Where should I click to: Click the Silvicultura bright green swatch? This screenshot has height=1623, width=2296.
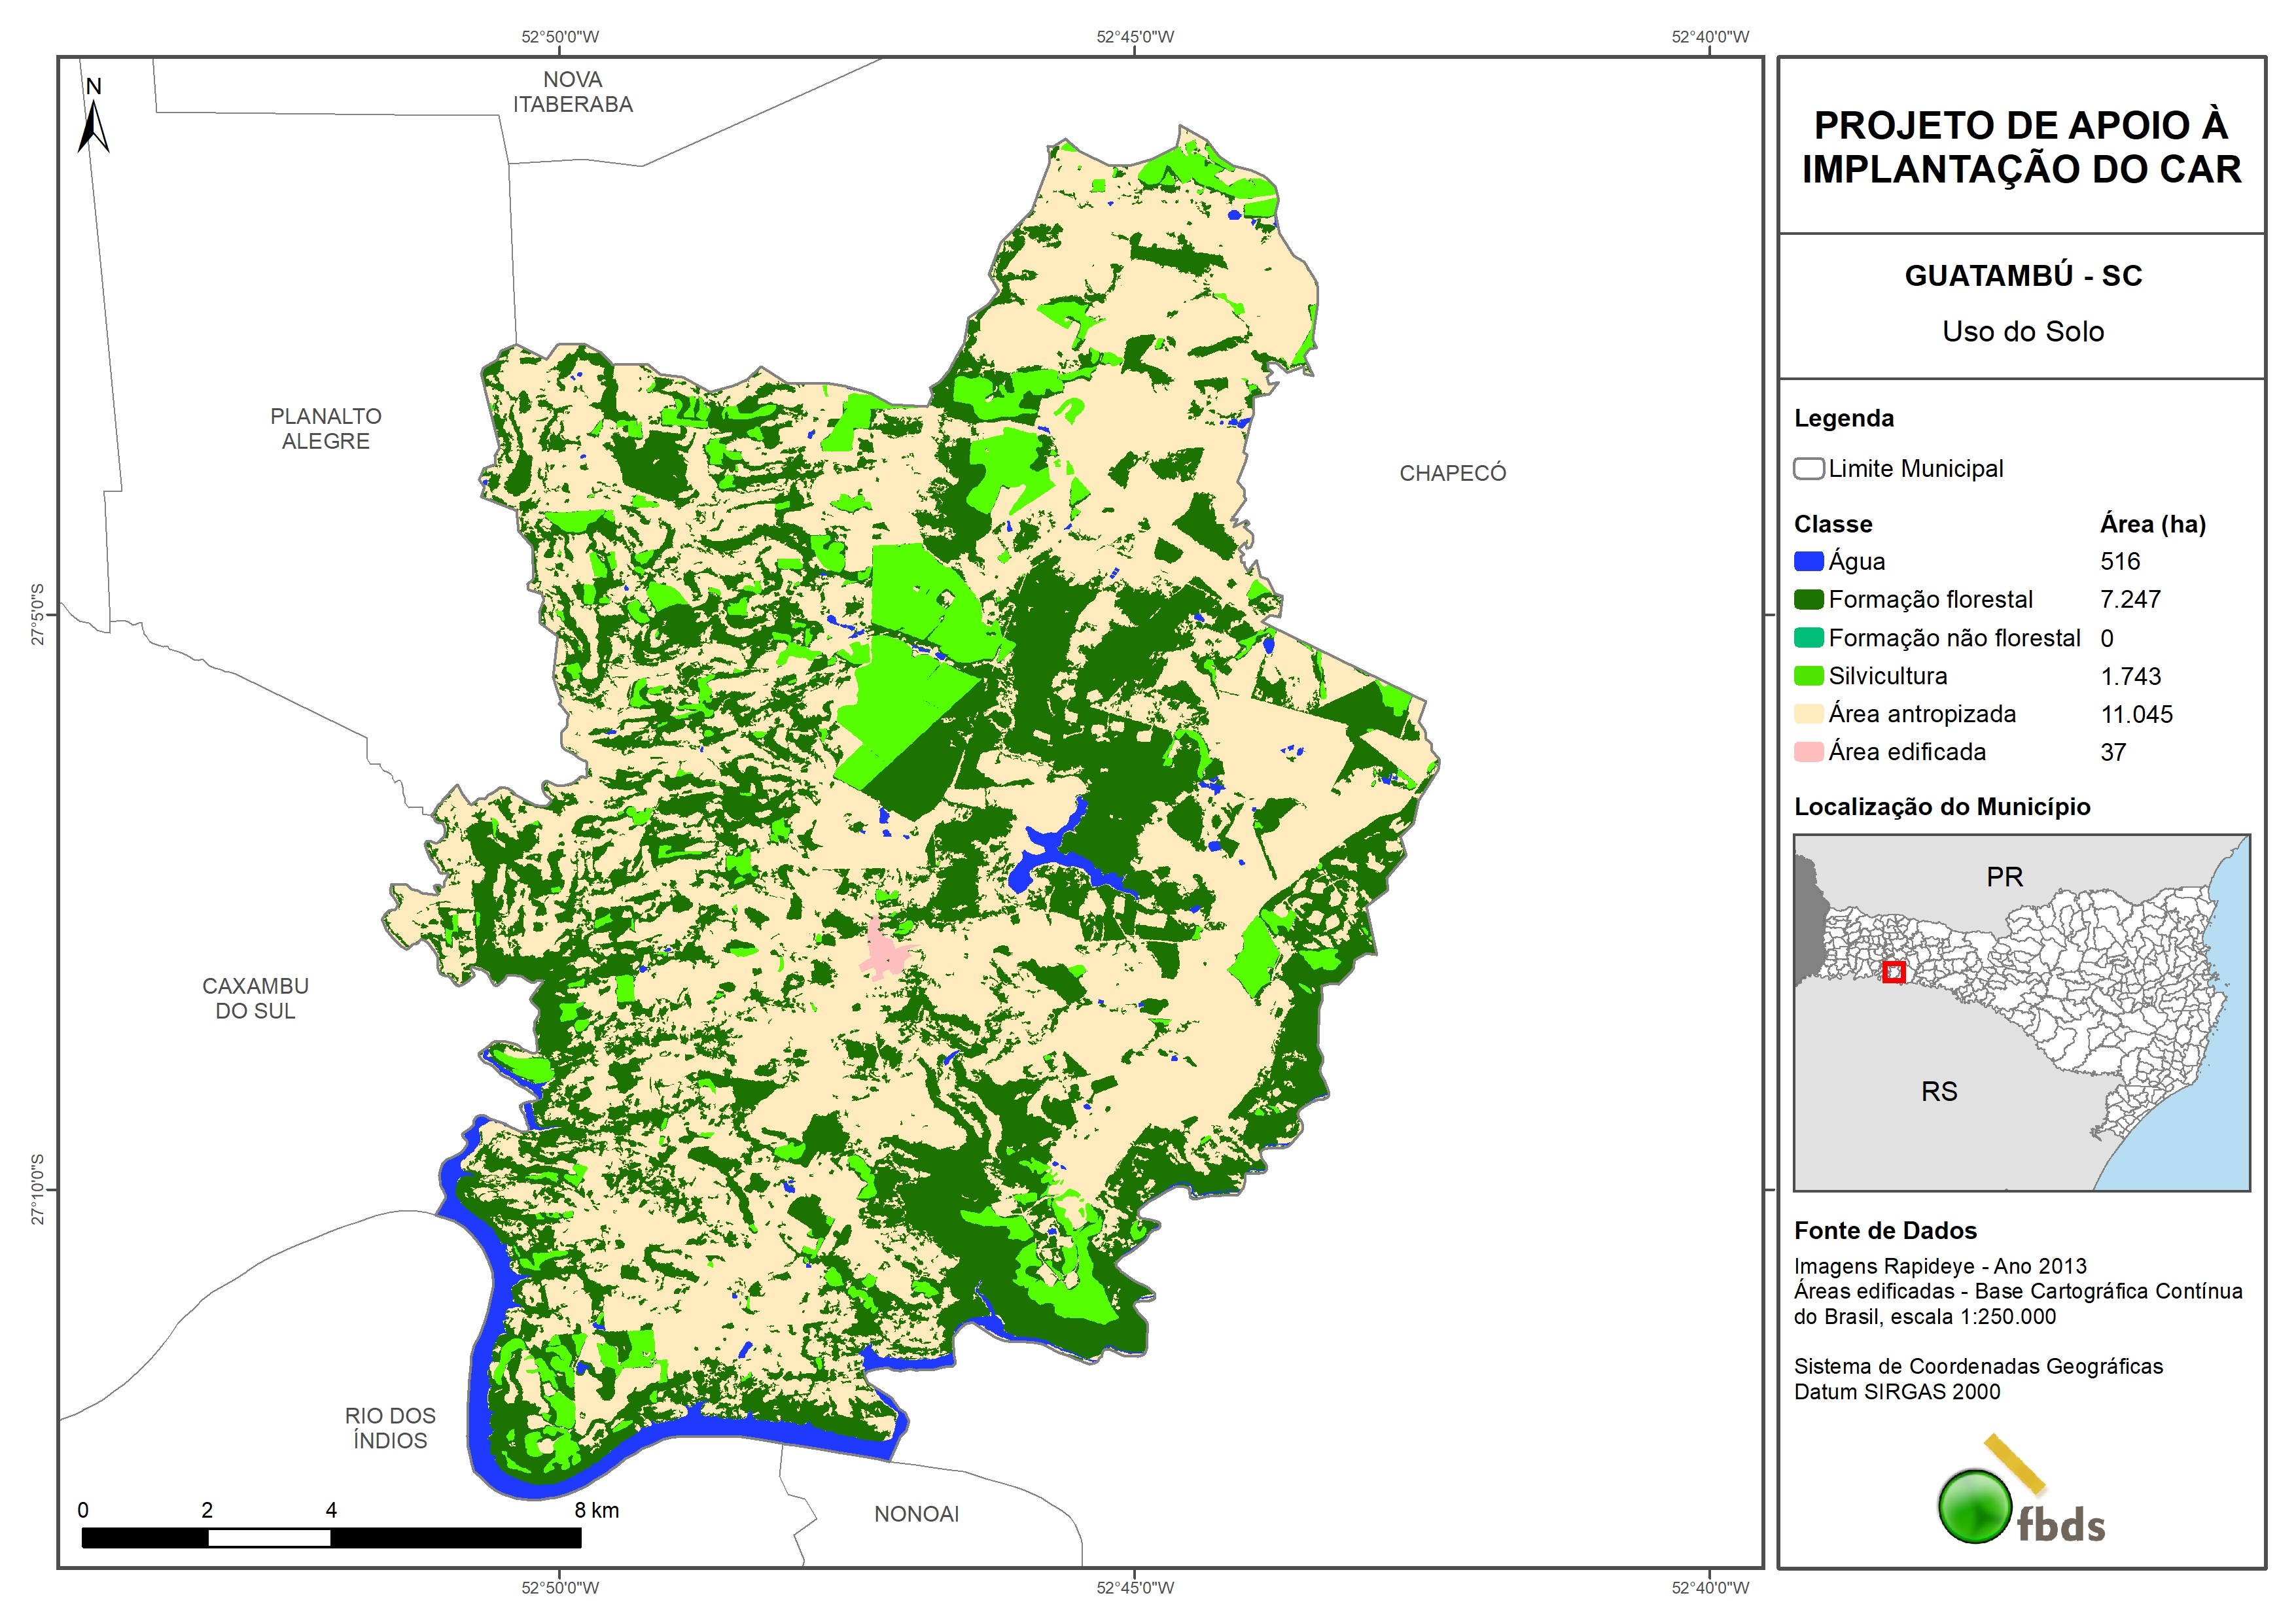click(x=1808, y=676)
